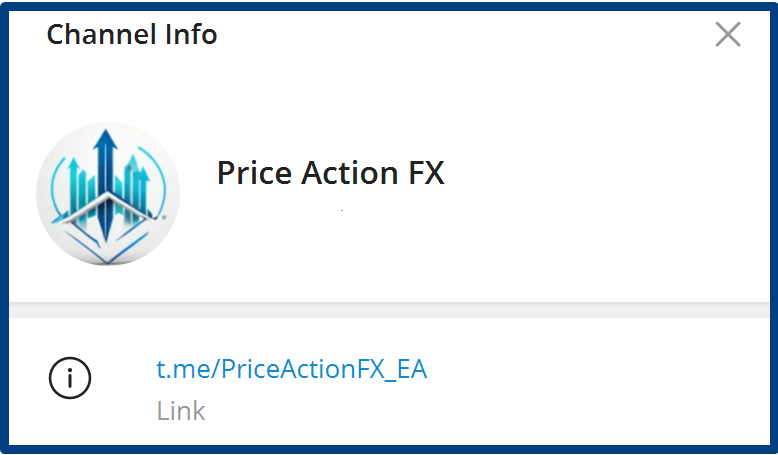Click the gray Link label
The width and height of the screenshot is (778, 455).
181,411
